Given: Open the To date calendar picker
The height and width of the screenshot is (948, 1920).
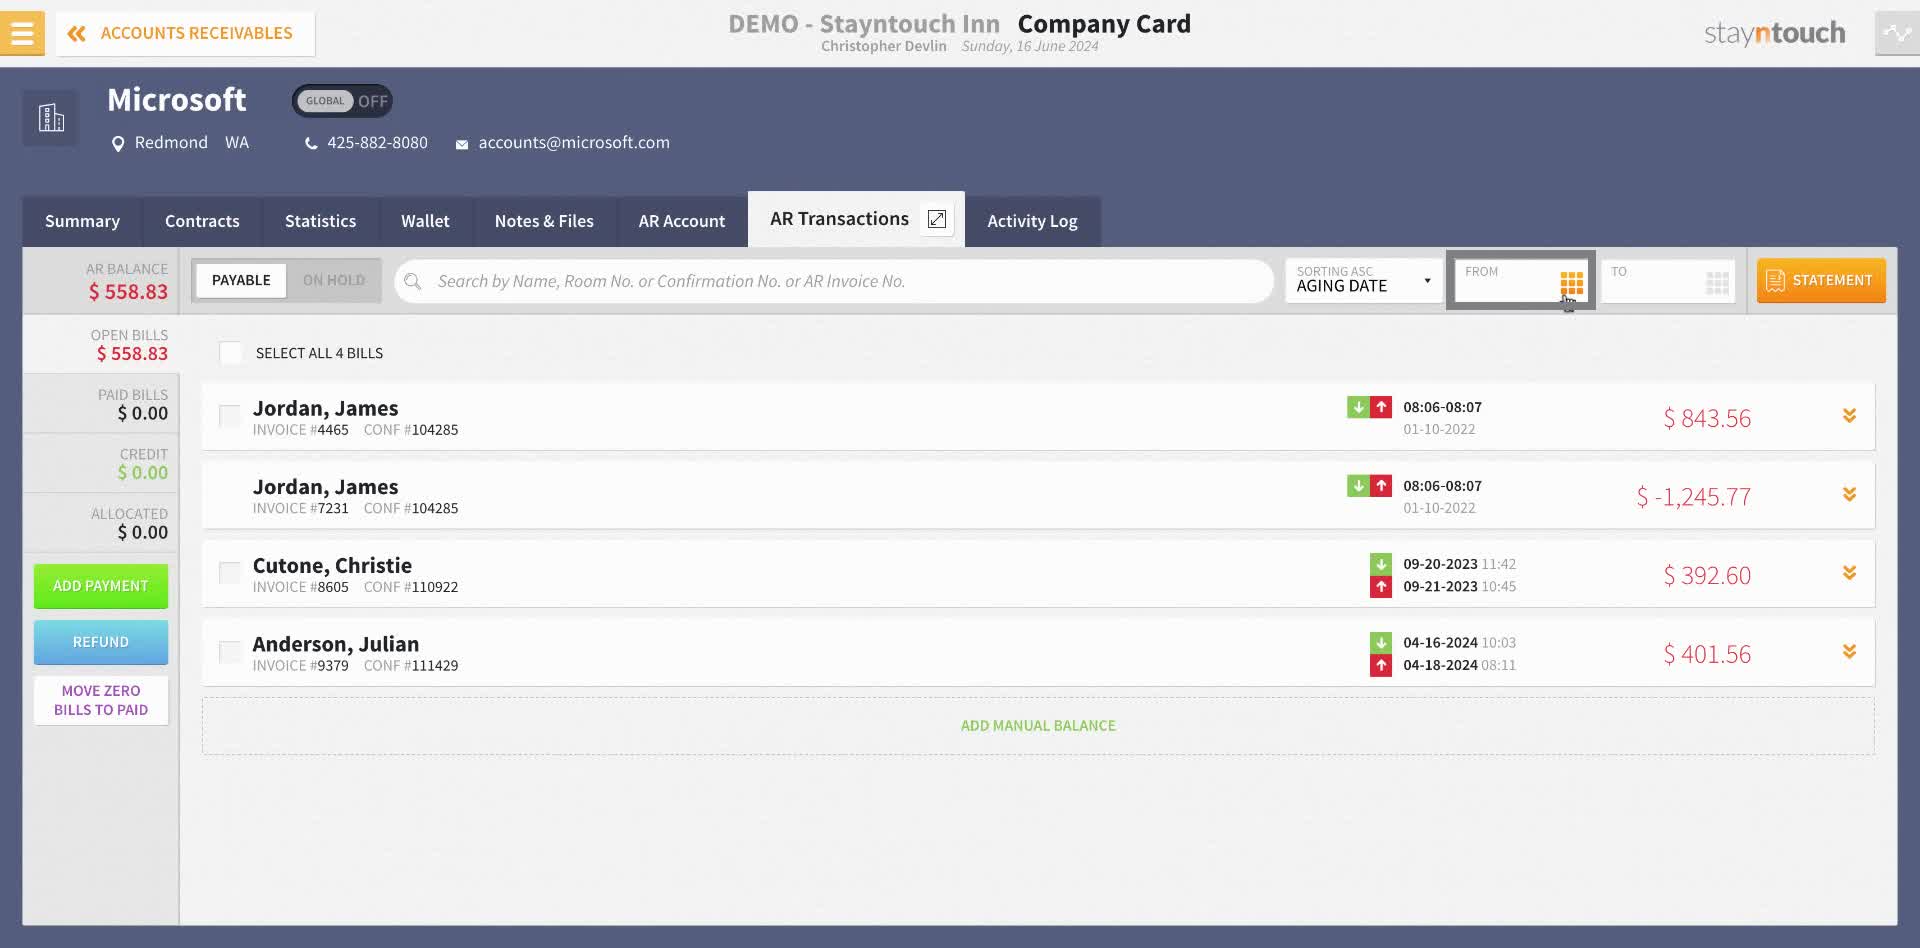Looking at the screenshot, I should tap(1717, 284).
